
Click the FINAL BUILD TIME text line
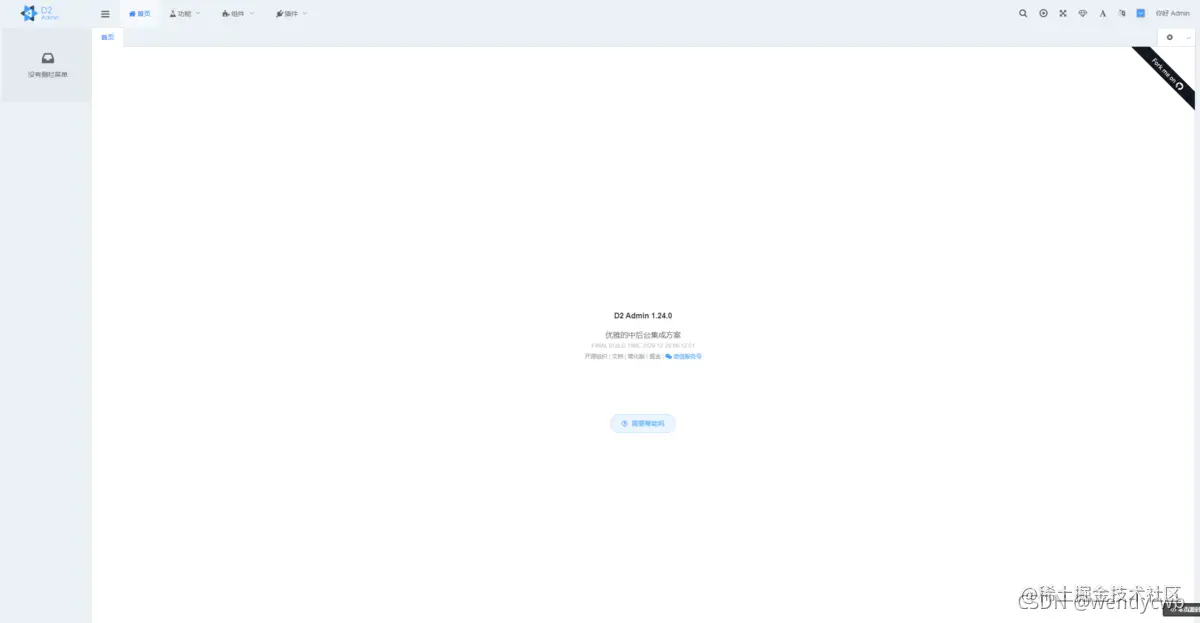[x=643, y=346]
